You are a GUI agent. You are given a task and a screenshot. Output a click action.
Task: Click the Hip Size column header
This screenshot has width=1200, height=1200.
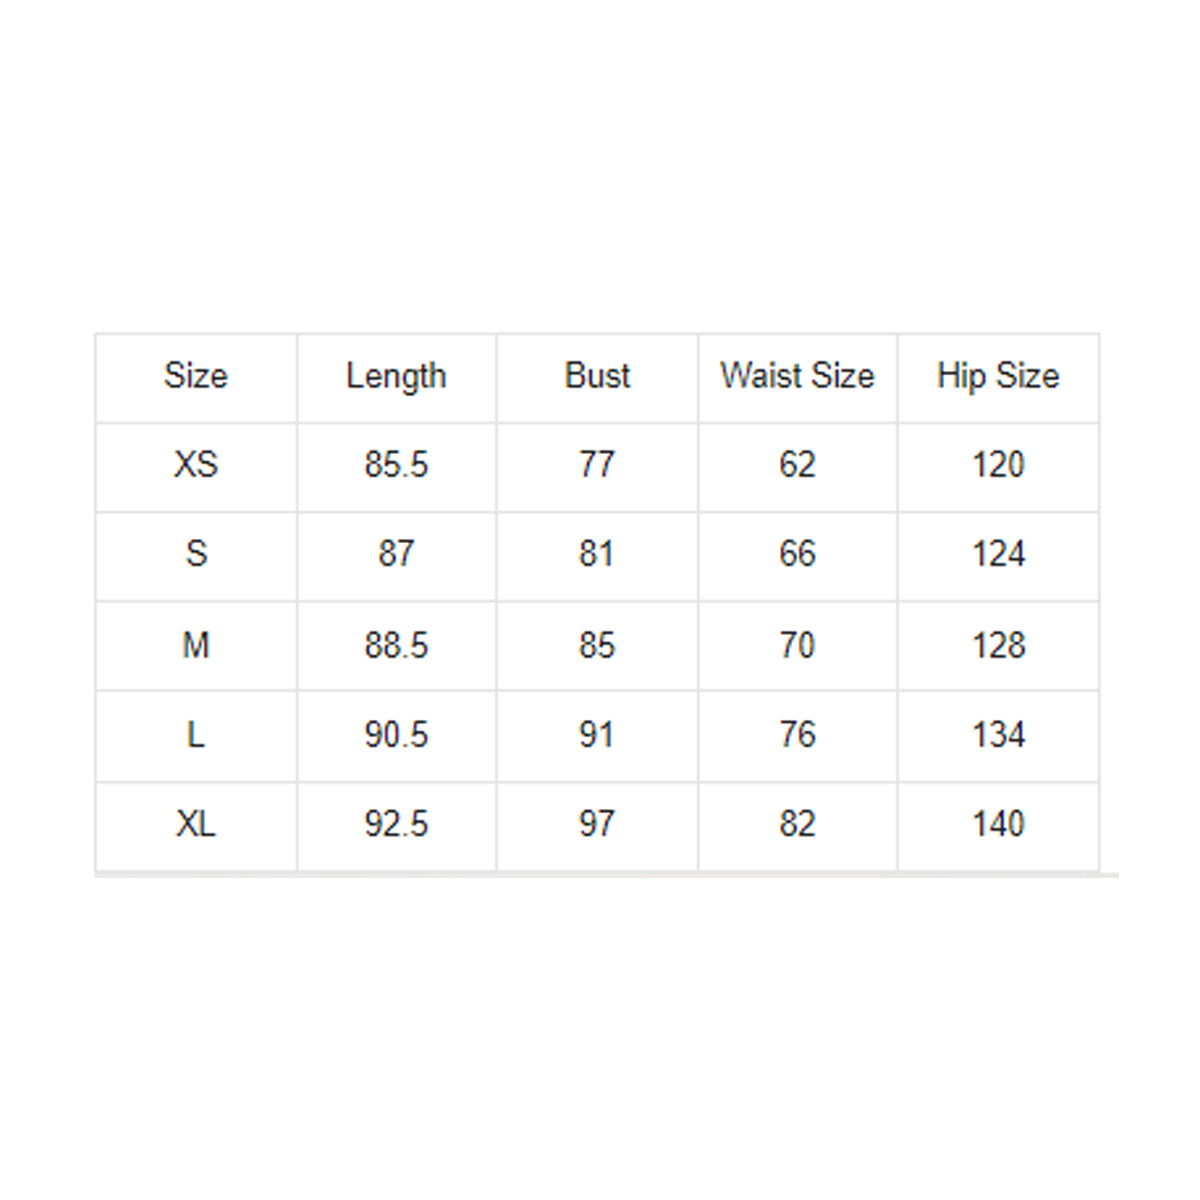998,376
